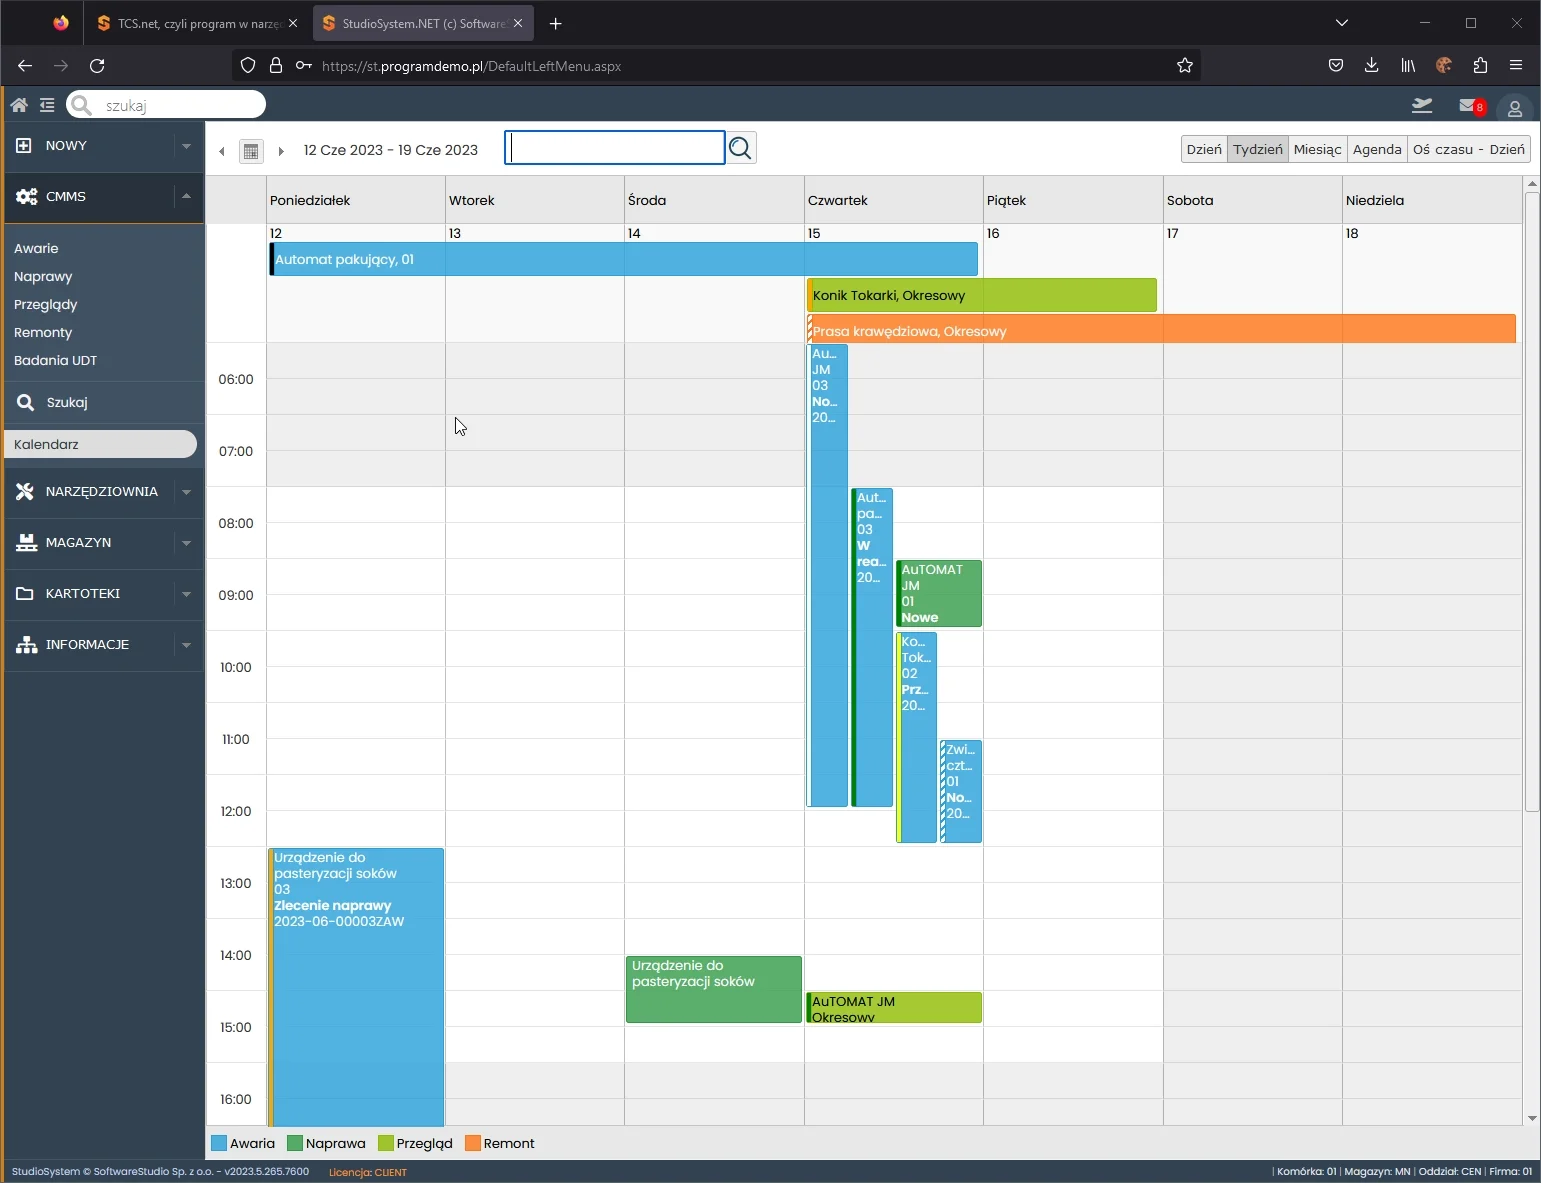Open Awarie in the CMMS menu

36,248
